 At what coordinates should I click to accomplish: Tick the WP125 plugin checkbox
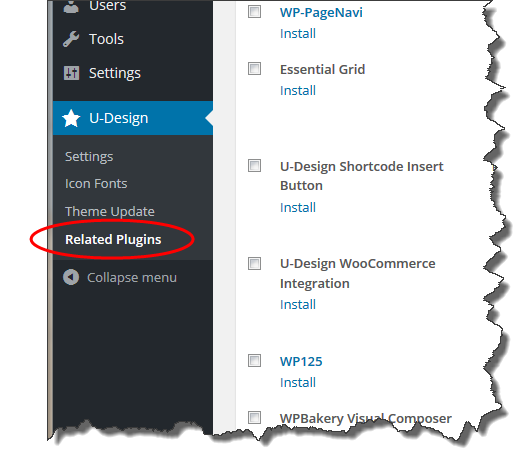pyautogui.click(x=254, y=361)
